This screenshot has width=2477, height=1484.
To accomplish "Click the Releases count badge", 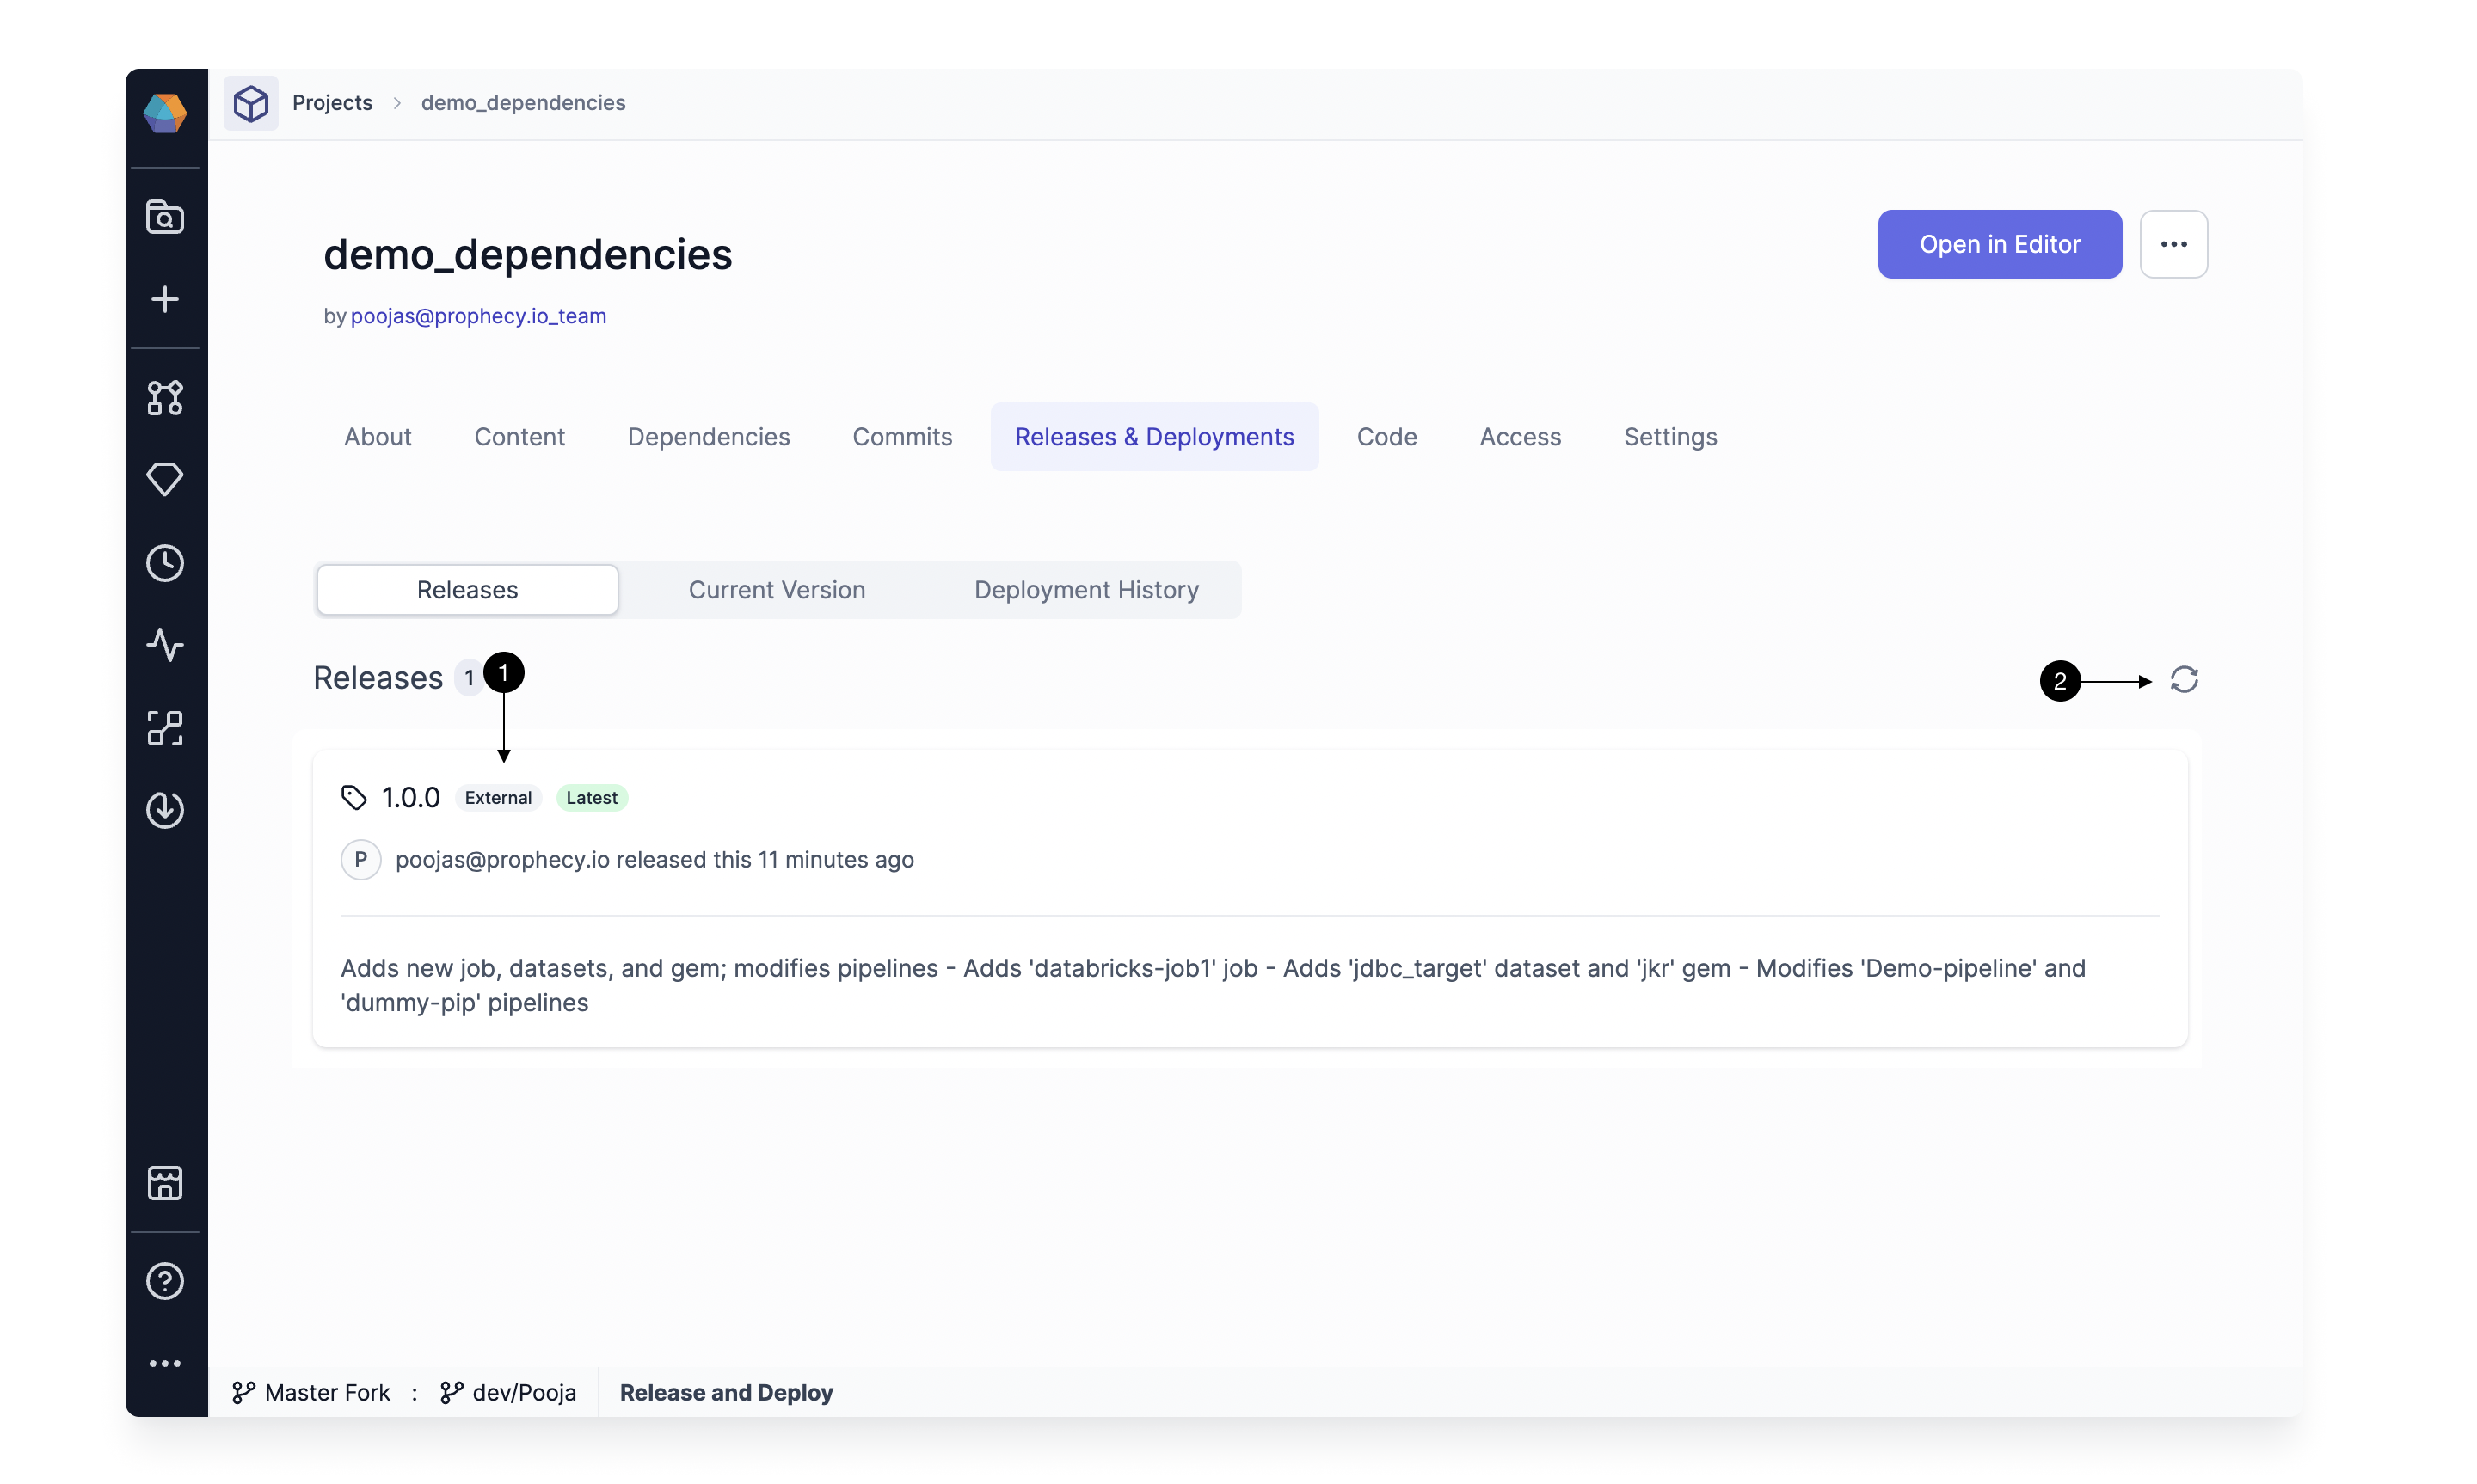I will click(468, 678).
